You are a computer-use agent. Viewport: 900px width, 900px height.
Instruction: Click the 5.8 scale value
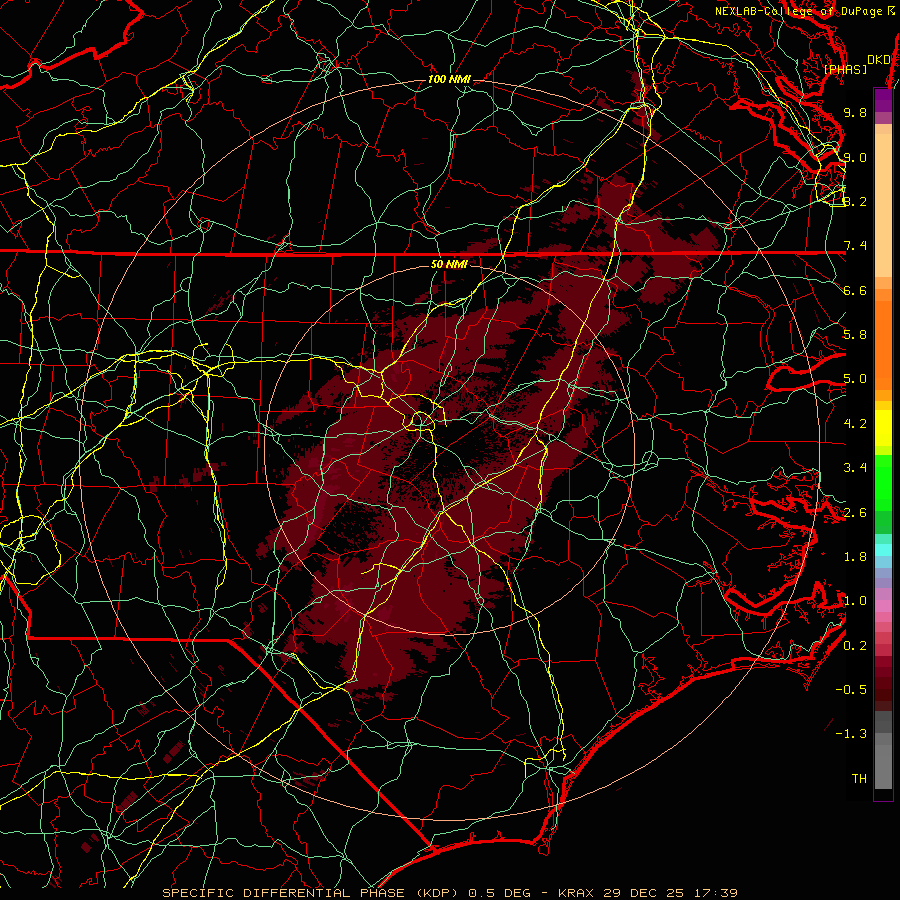point(855,335)
